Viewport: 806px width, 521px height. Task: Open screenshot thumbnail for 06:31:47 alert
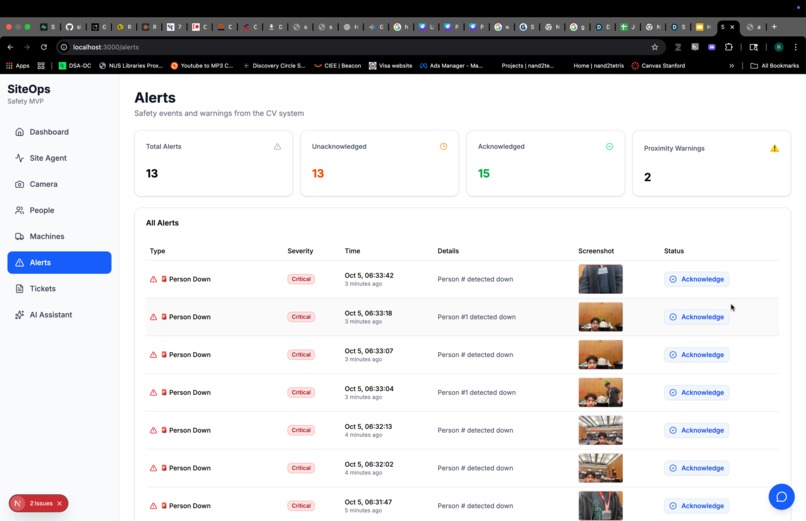tap(600, 506)
